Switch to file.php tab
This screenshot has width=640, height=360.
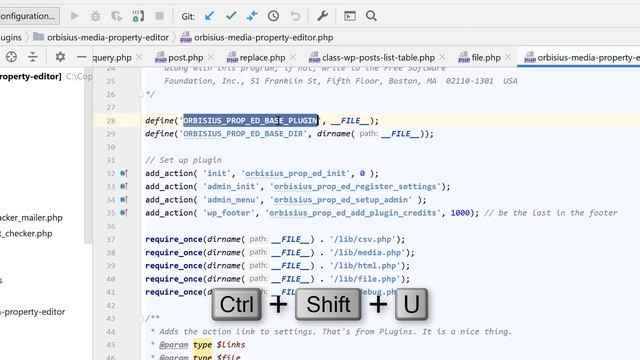pos(480,58)
